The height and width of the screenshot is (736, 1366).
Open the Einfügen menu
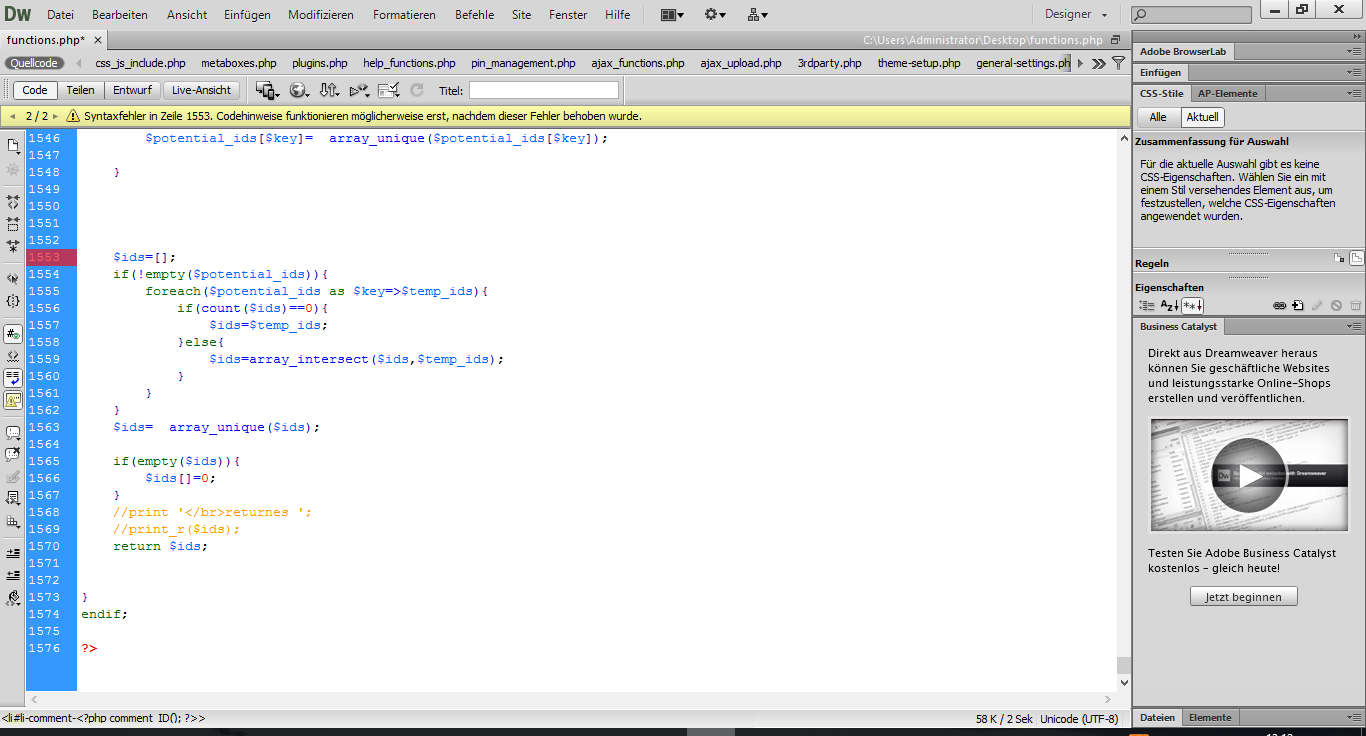coord(246,15)
